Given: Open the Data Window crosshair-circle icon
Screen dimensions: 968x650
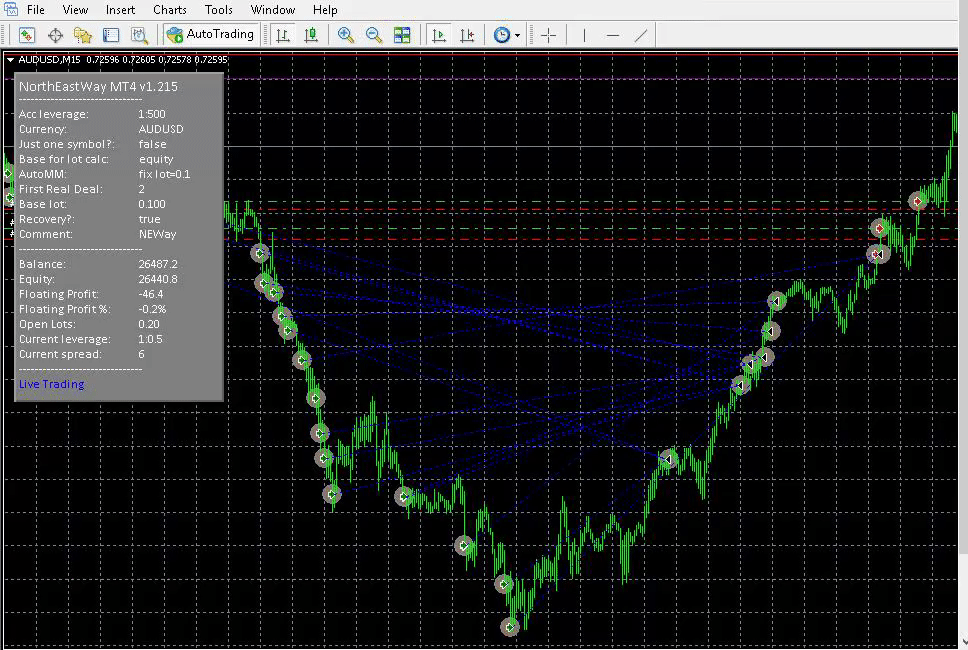Looking at the screenshot, I should click(56, 35).
